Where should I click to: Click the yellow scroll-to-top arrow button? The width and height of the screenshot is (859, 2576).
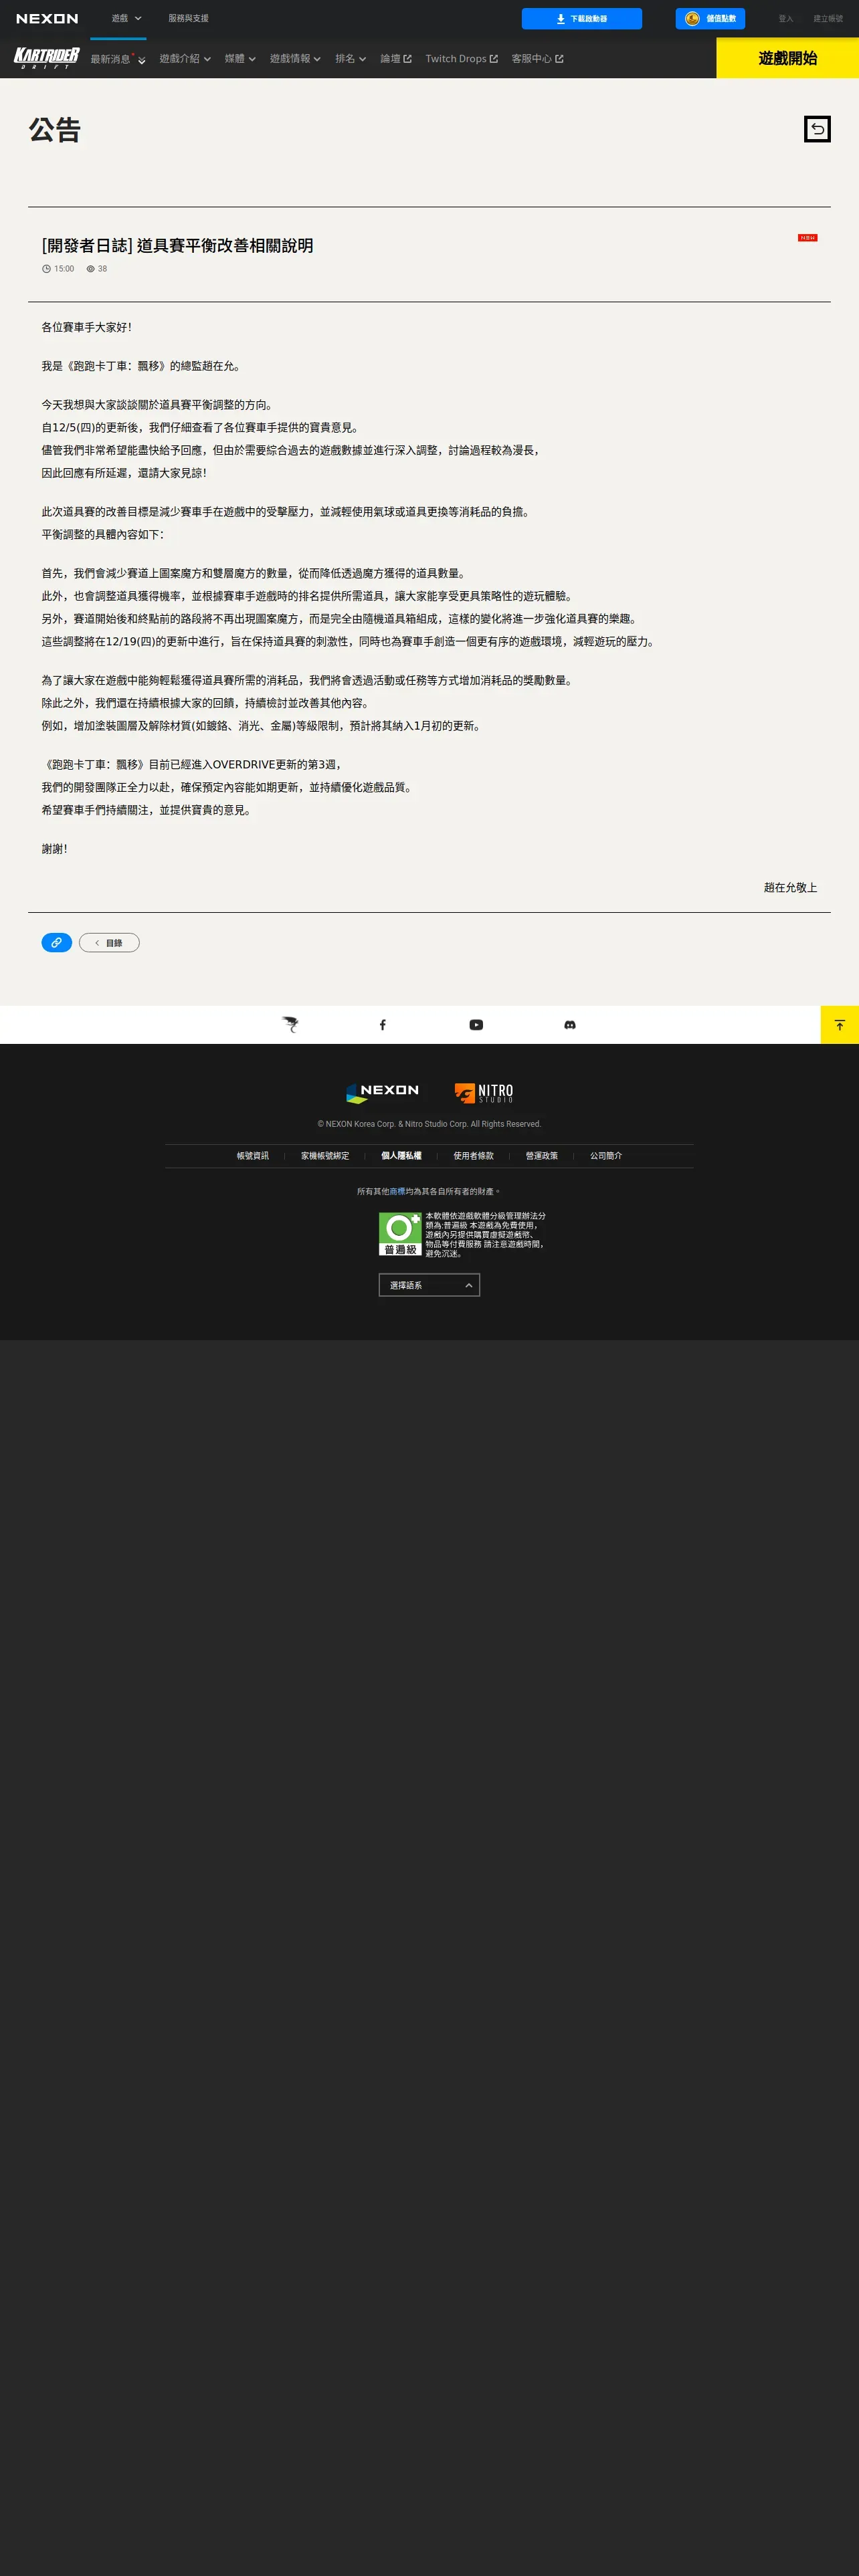tap(839, 1024)
